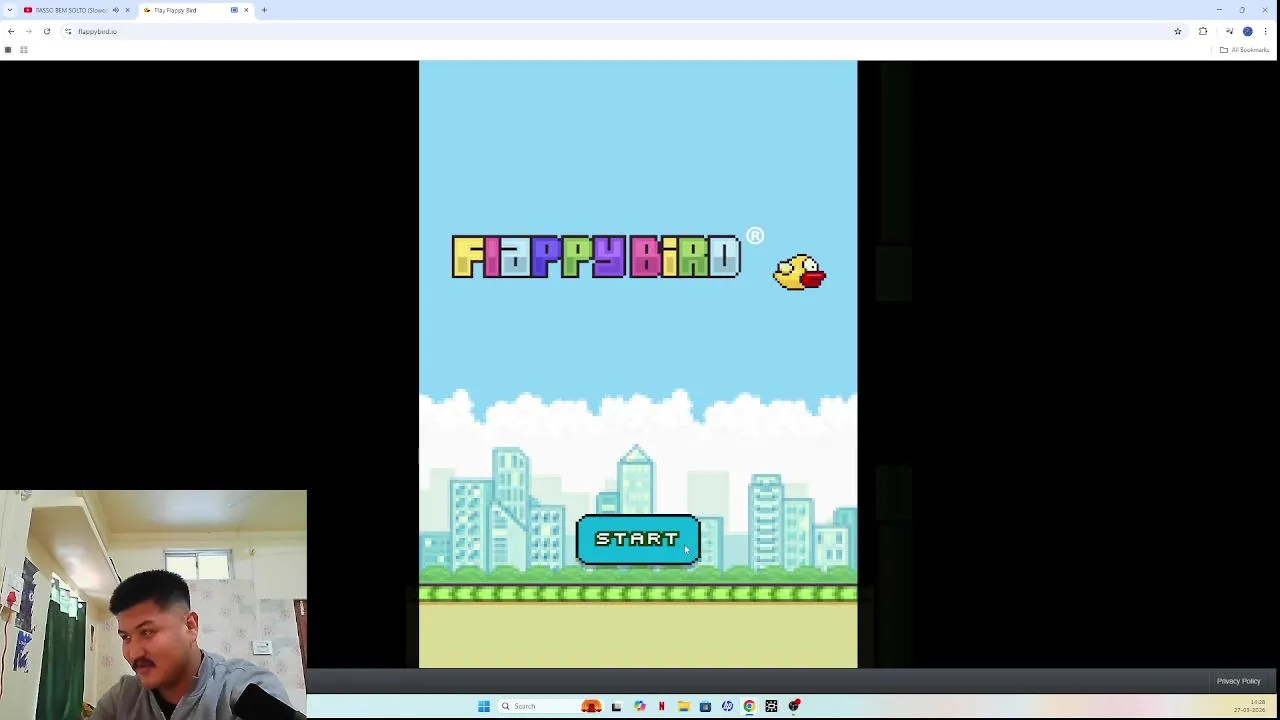Open the Windows Start menu

click(x=484, y=706)
